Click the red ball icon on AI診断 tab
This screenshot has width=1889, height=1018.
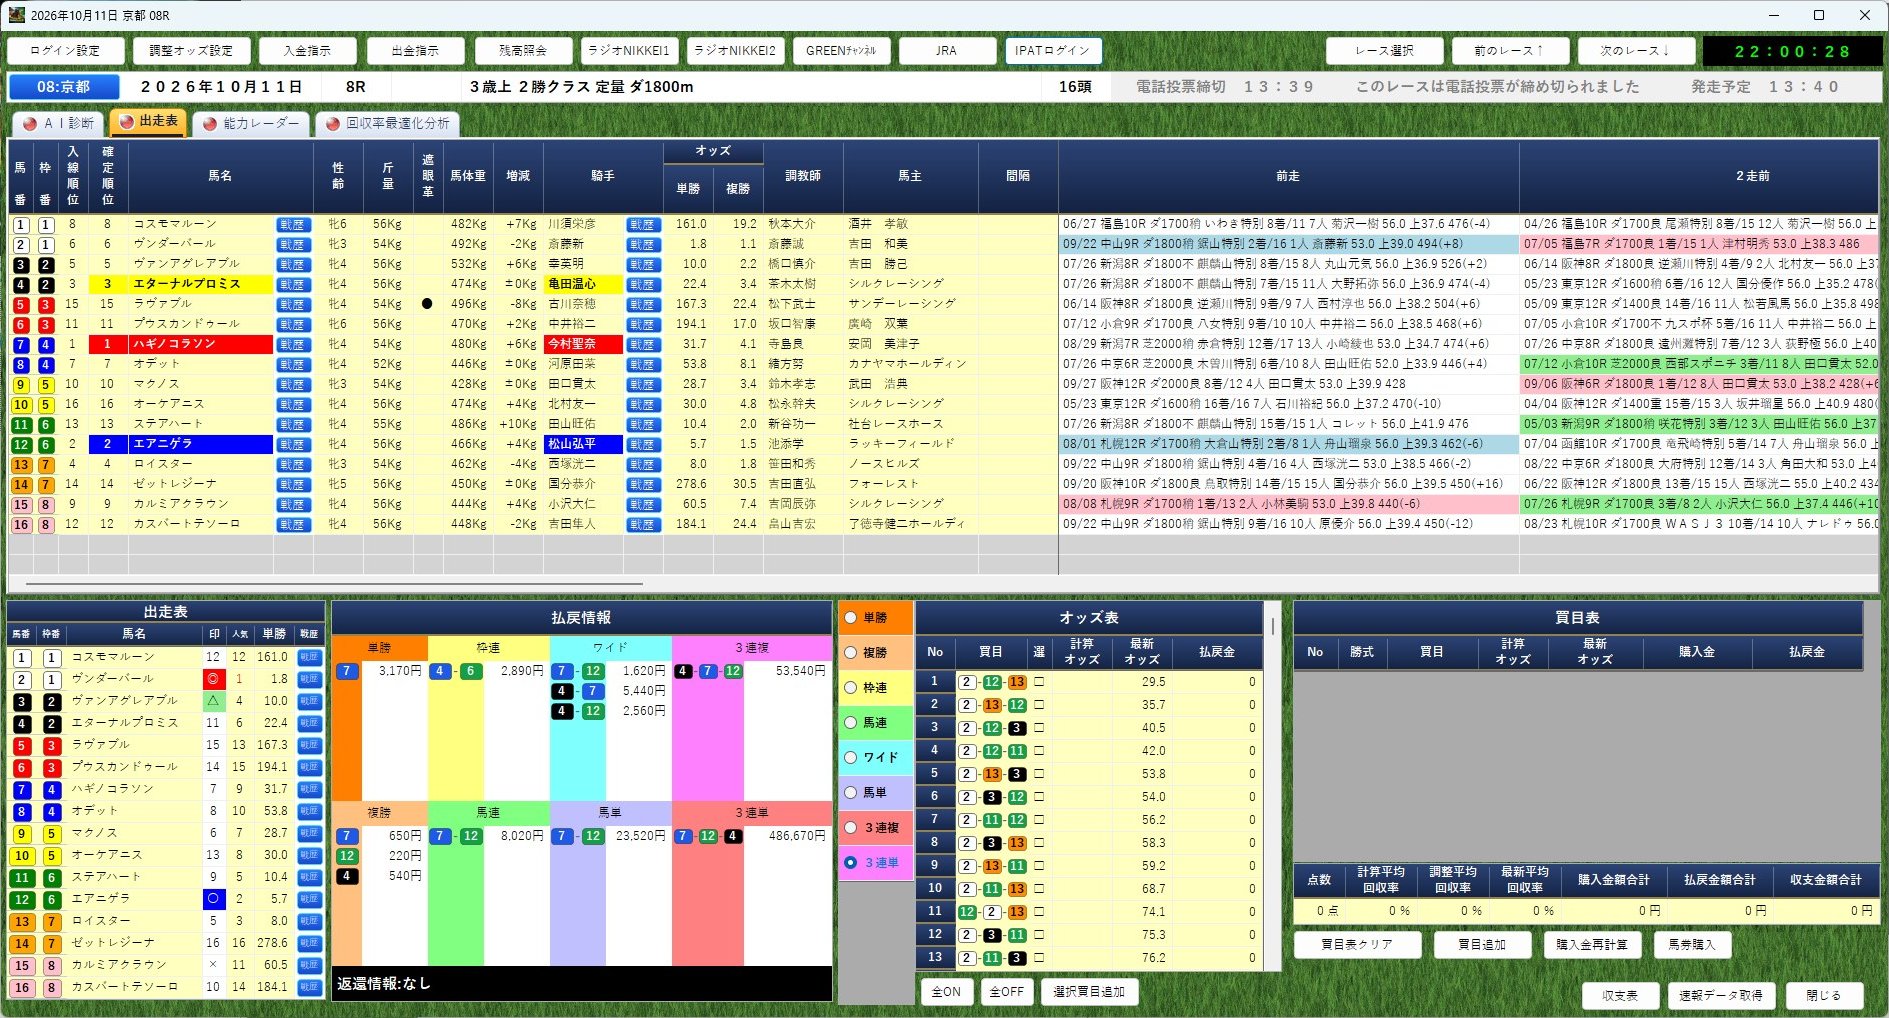[30, 123]
